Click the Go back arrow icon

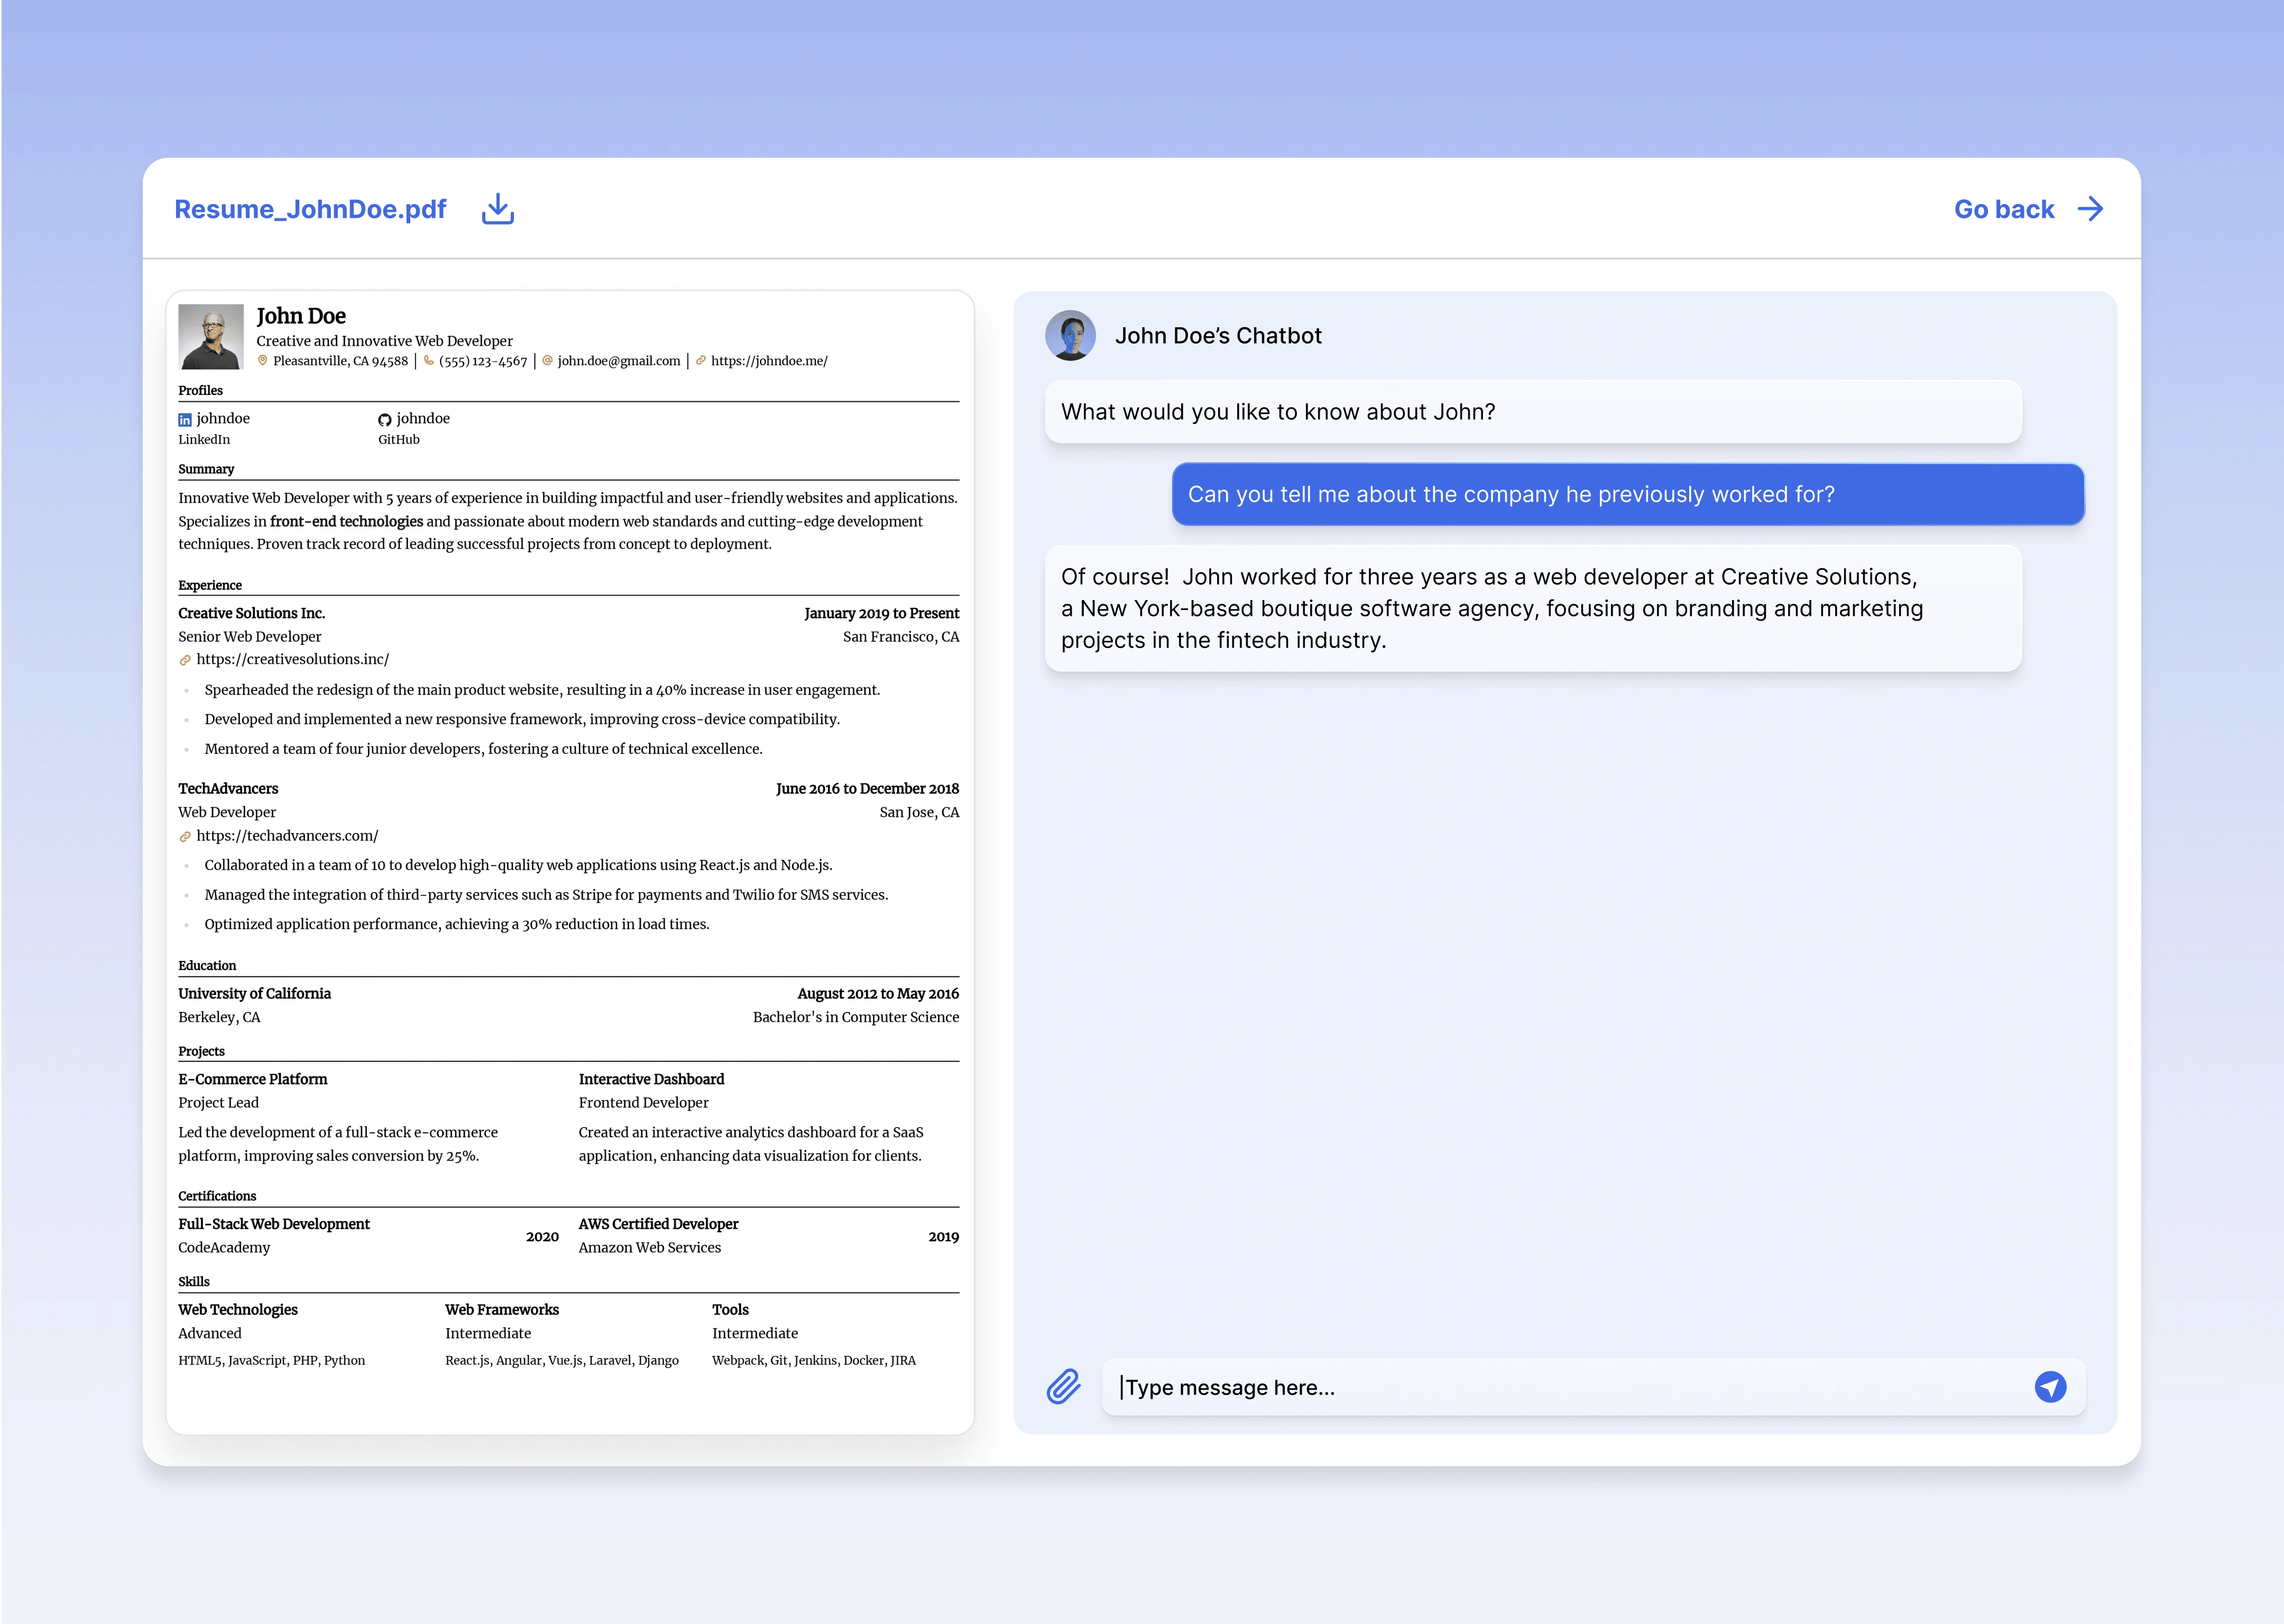[2090, 209]
